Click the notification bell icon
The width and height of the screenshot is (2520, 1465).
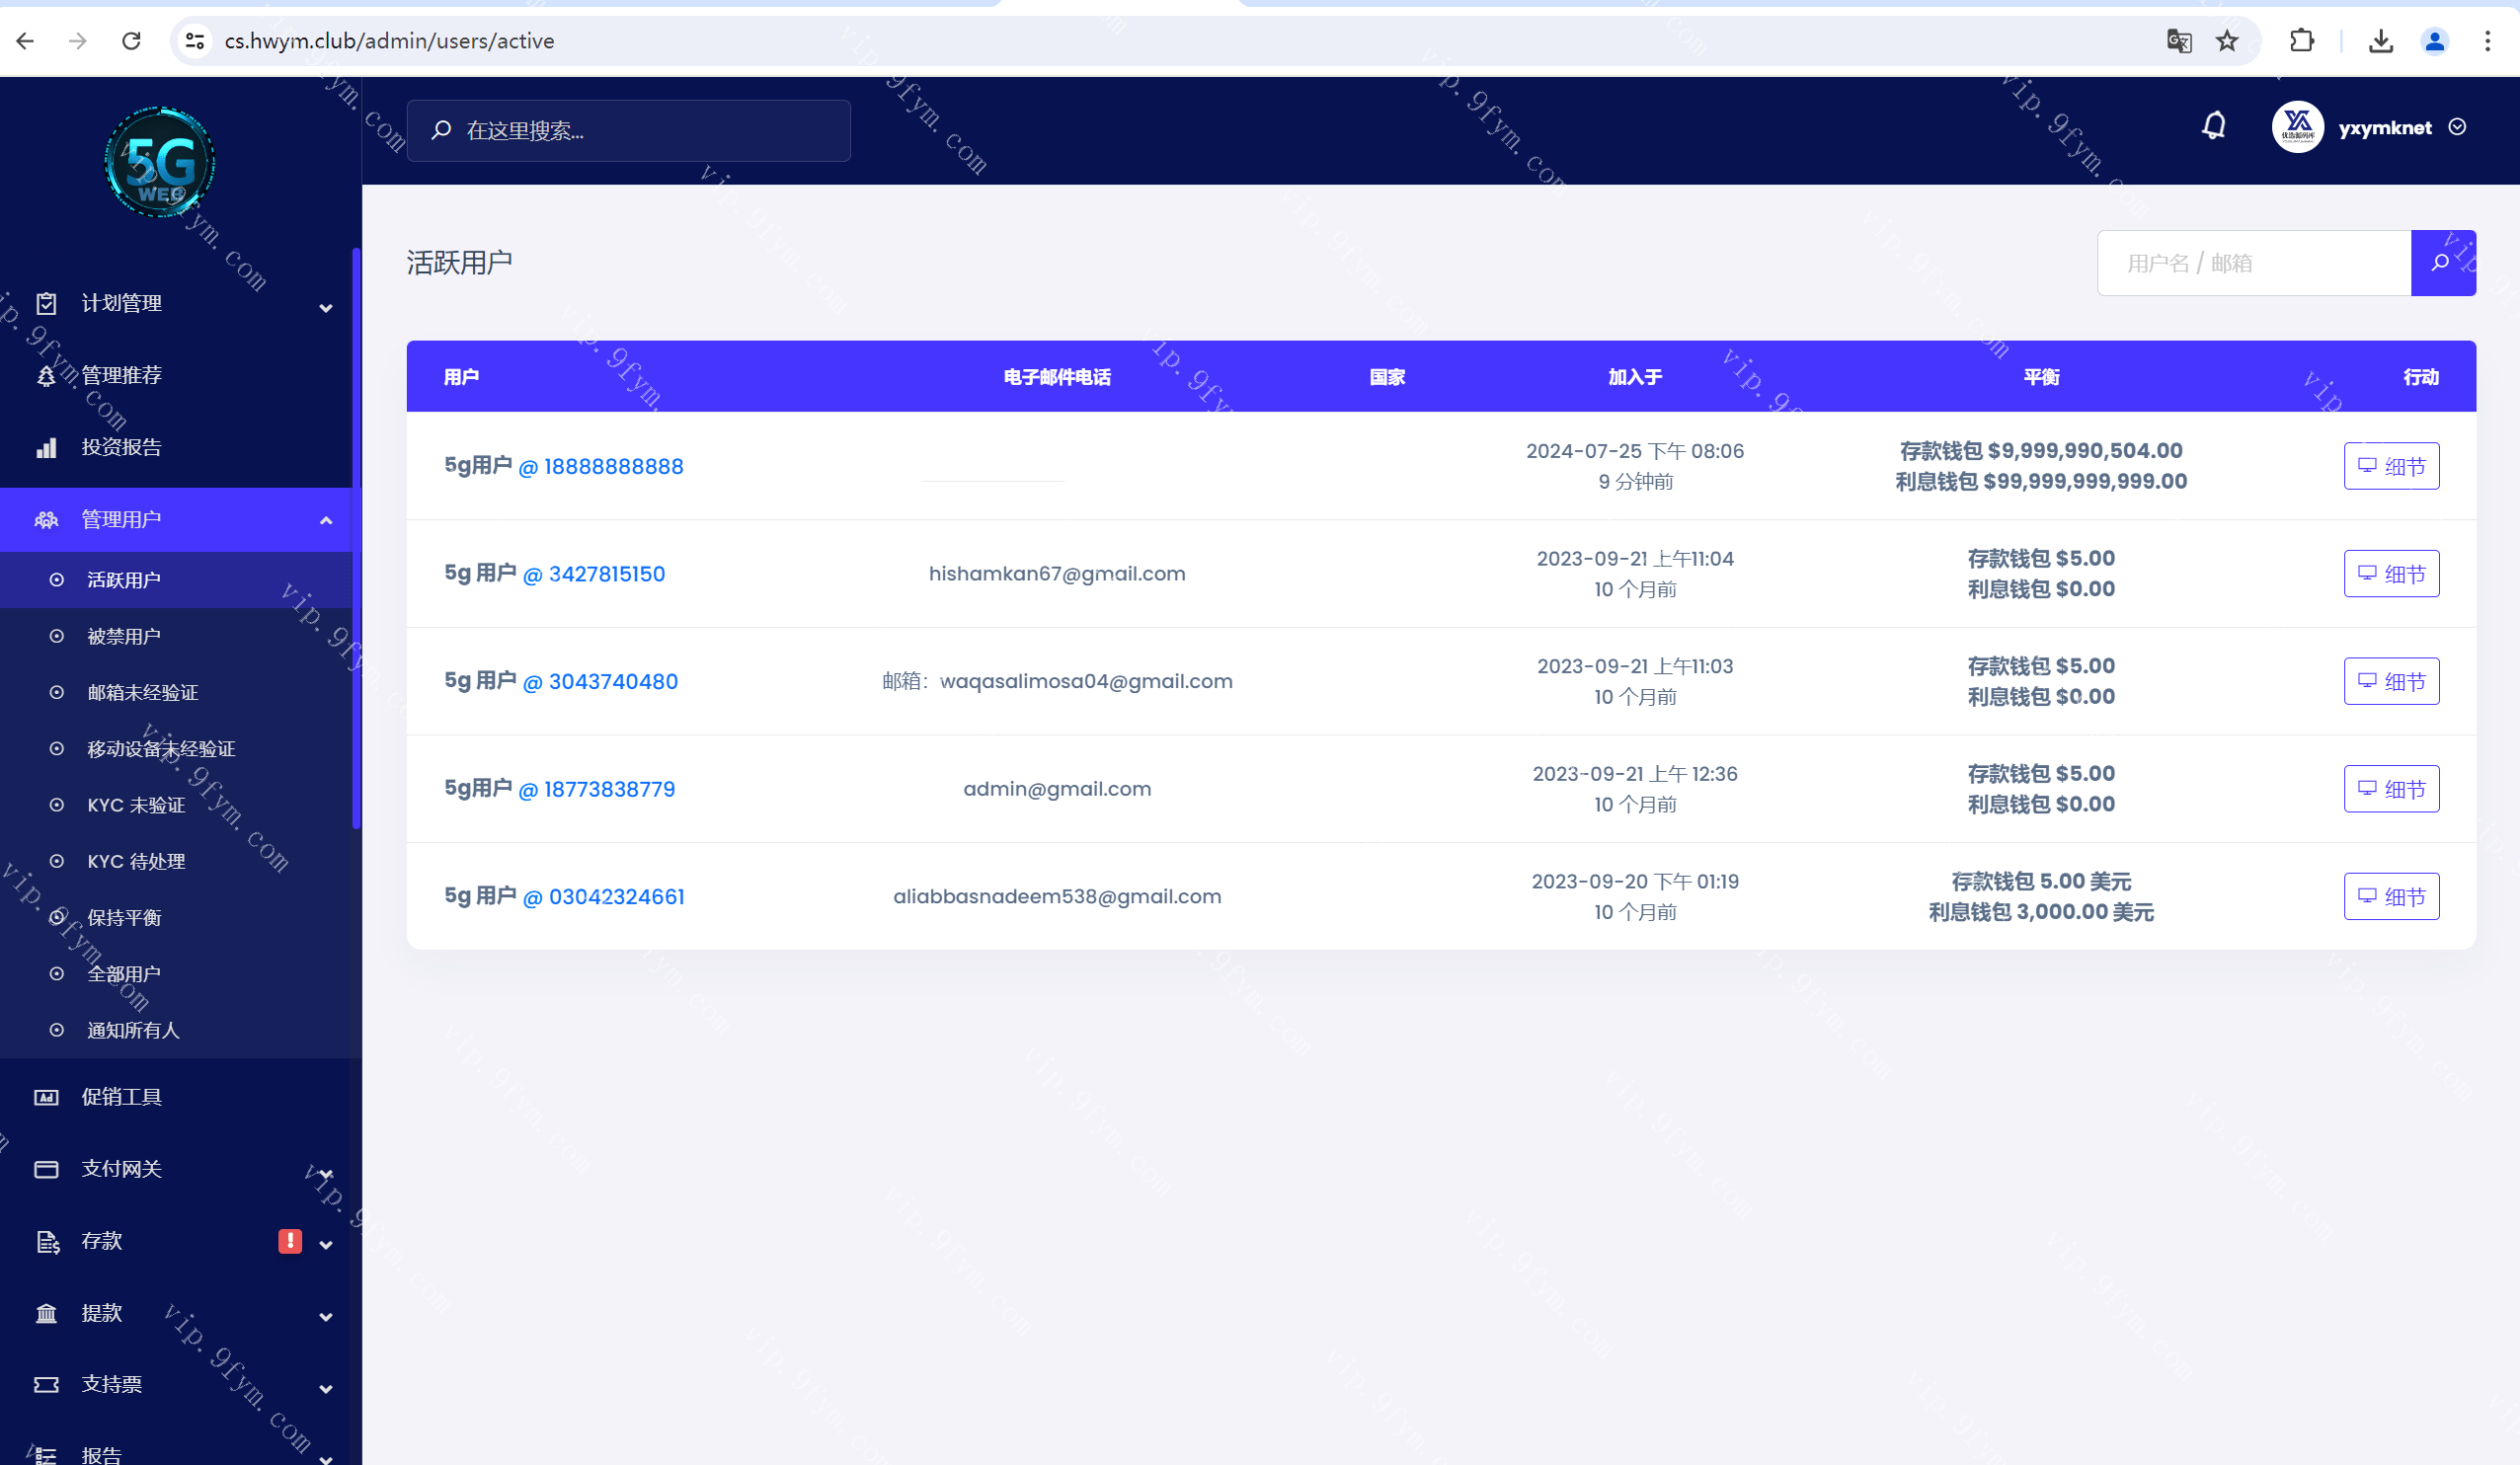tap(2213, 127)
